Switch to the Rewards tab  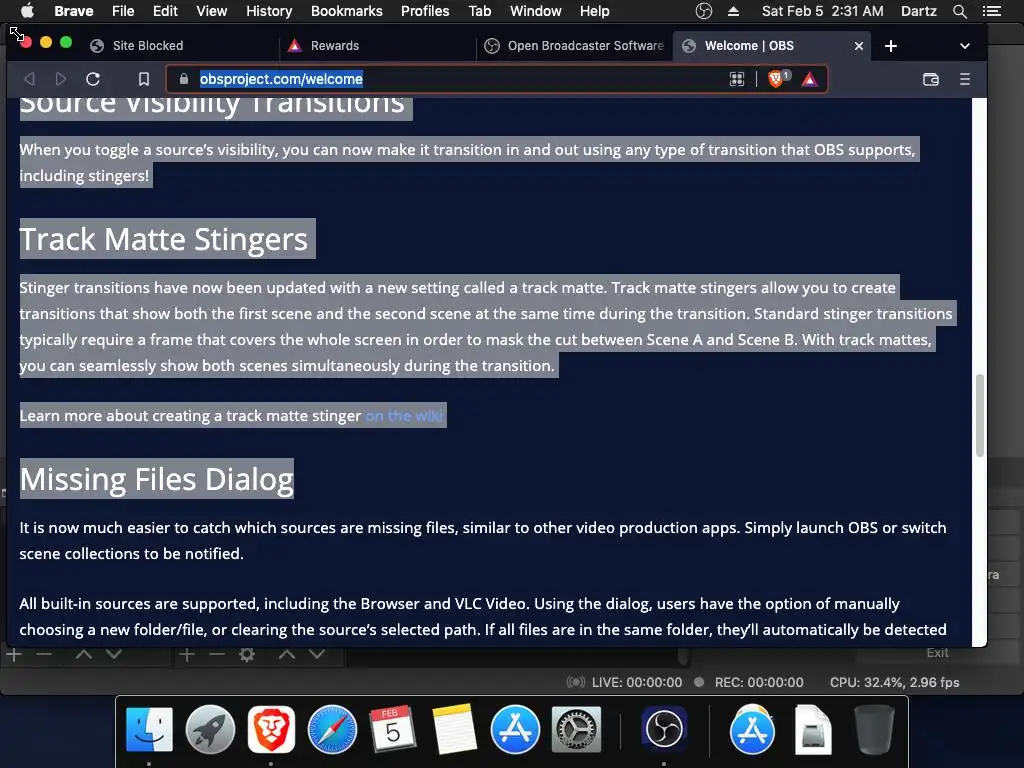click(x=379, y=46)
